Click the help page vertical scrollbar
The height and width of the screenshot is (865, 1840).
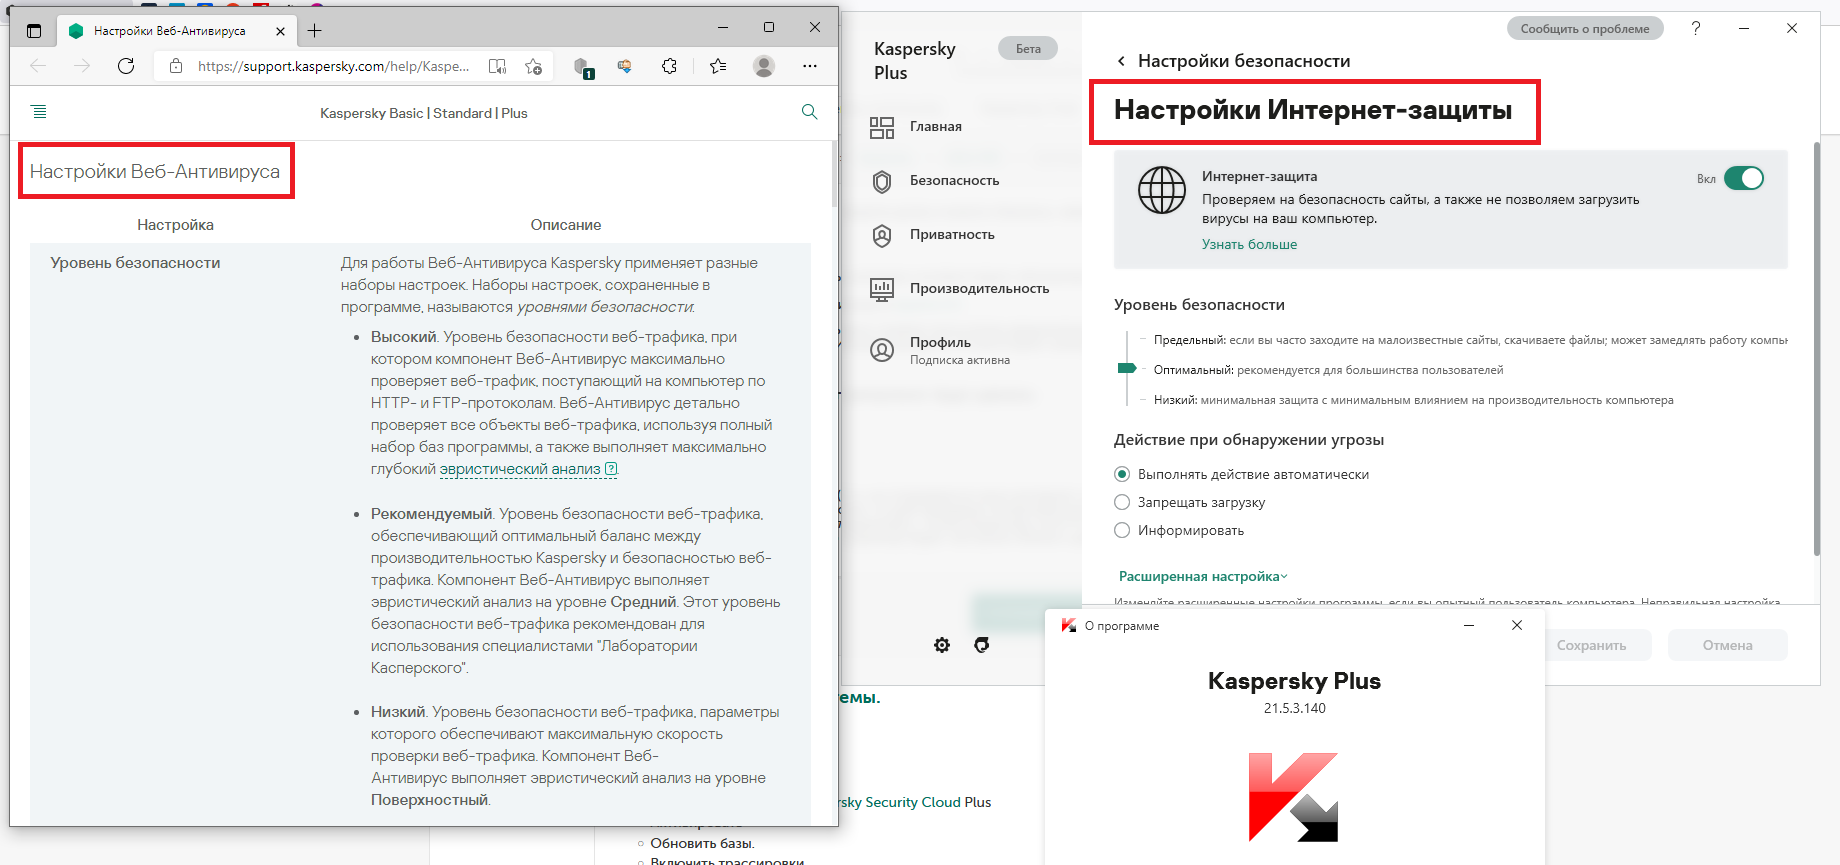click(x=834, y=174)
